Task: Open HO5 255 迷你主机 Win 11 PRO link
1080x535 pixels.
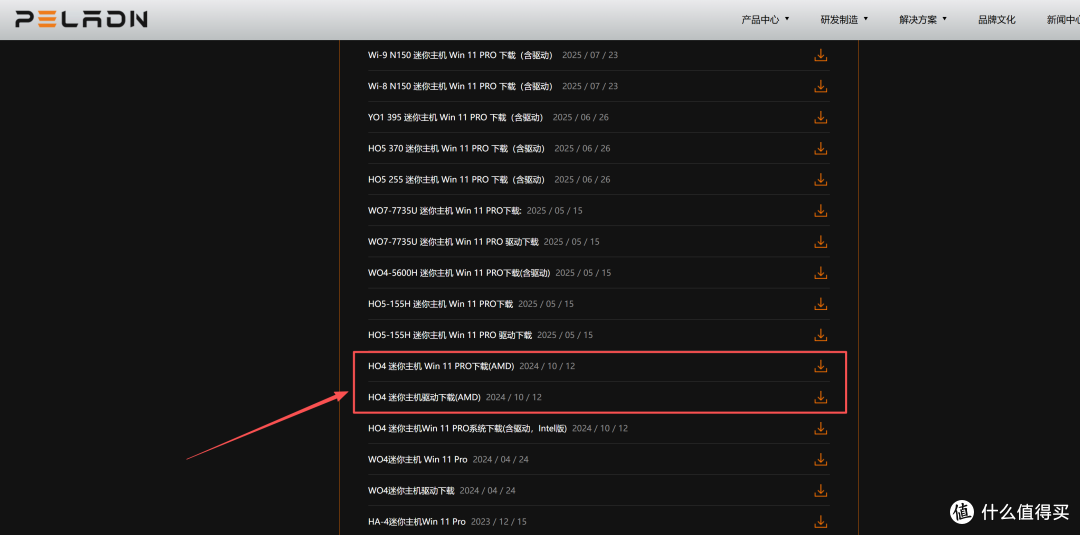Action: tap(457, 179)
